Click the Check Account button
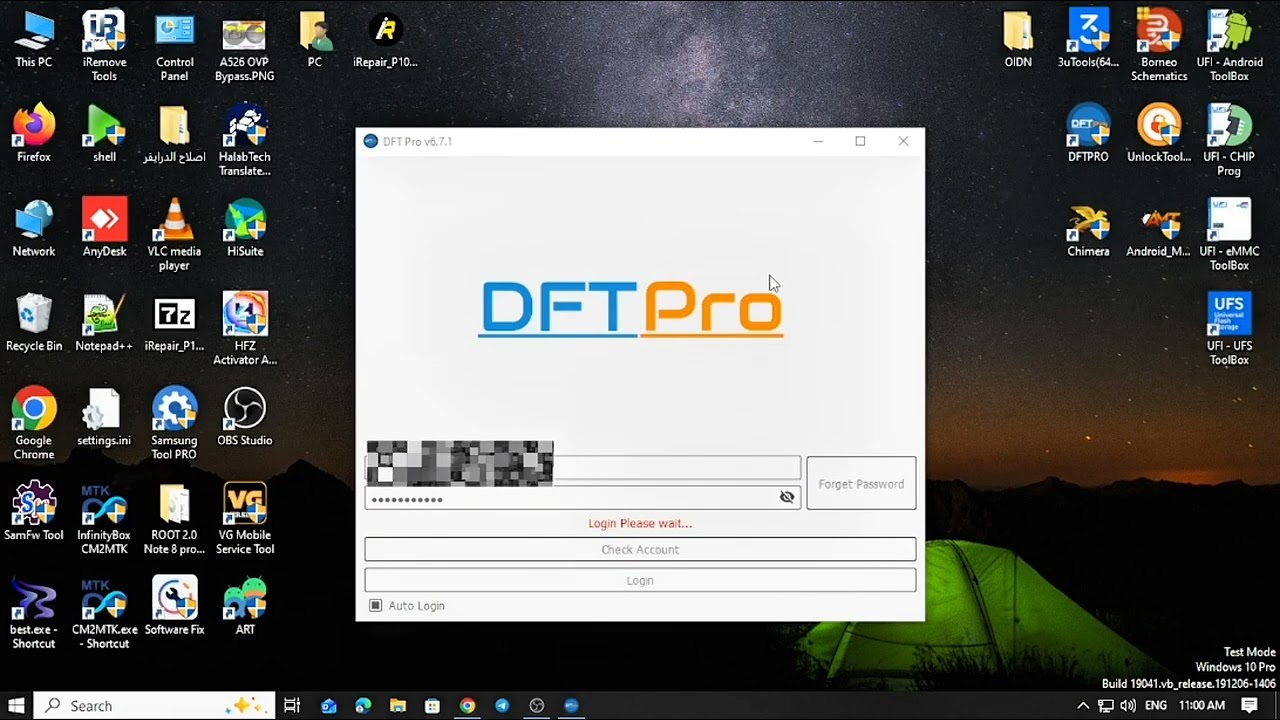The height and width of the screenshot is (720, 1280). pyautogui.click(x=640, y=550)
